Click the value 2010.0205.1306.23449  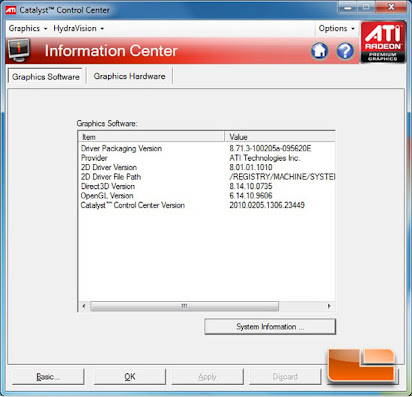pyautogui.click(x=267, y=205)
